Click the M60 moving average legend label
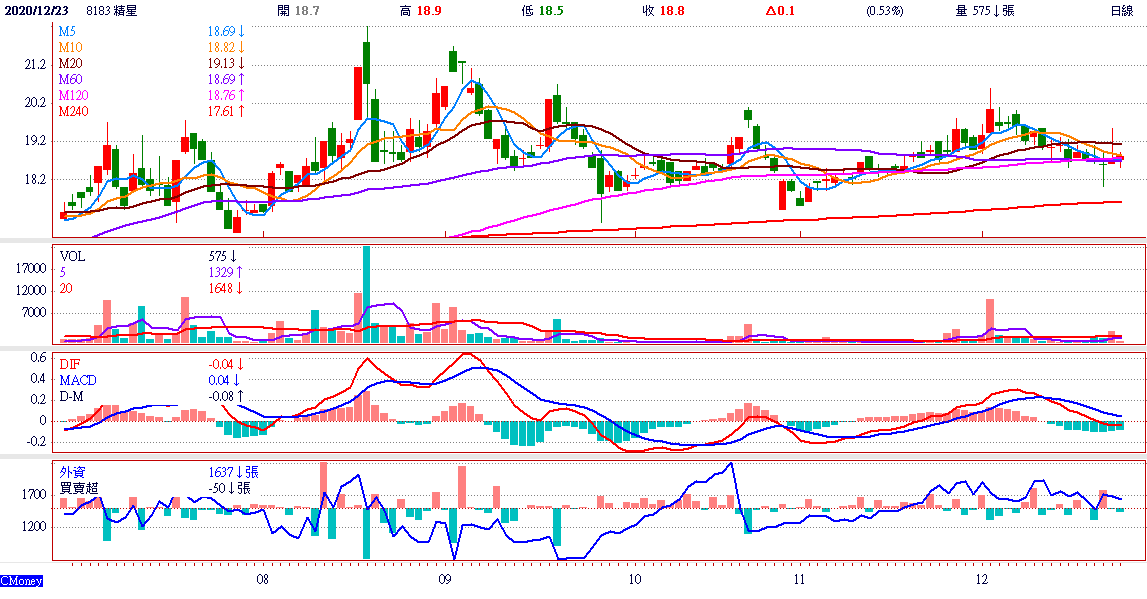The height and width of the screenshot is (599, 1147). (70, 79)
